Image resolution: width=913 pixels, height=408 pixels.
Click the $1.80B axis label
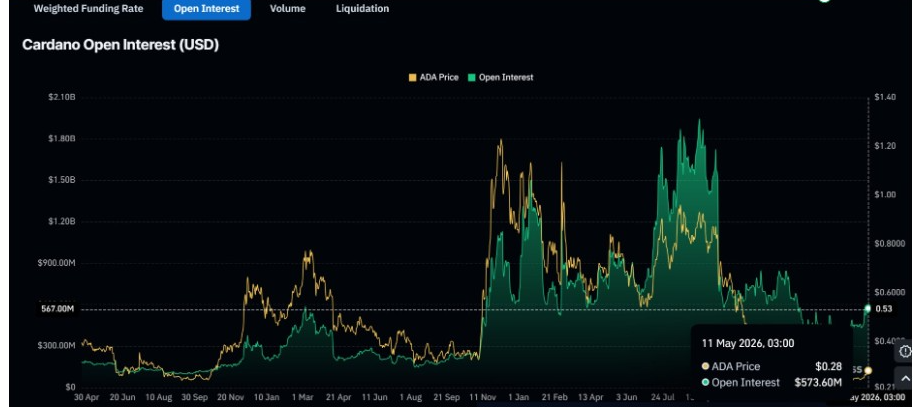[x=62, y=139]
